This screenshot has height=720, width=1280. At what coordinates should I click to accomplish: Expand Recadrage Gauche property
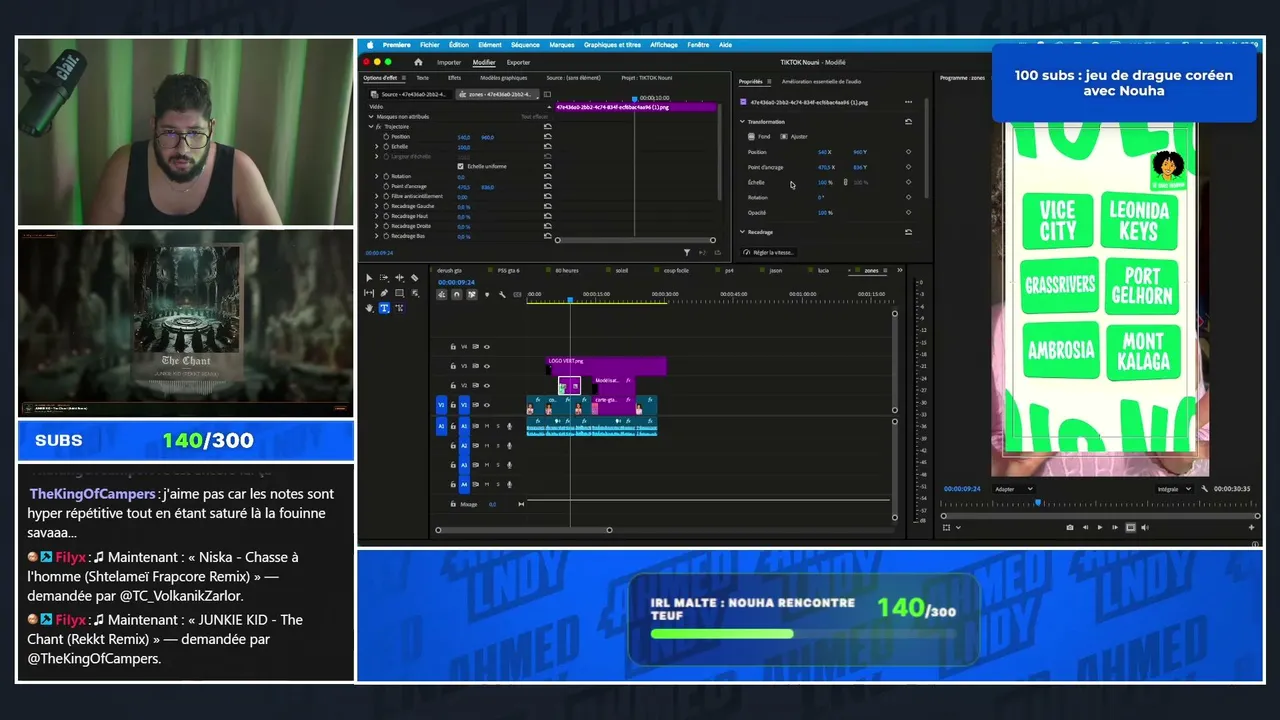377,207
